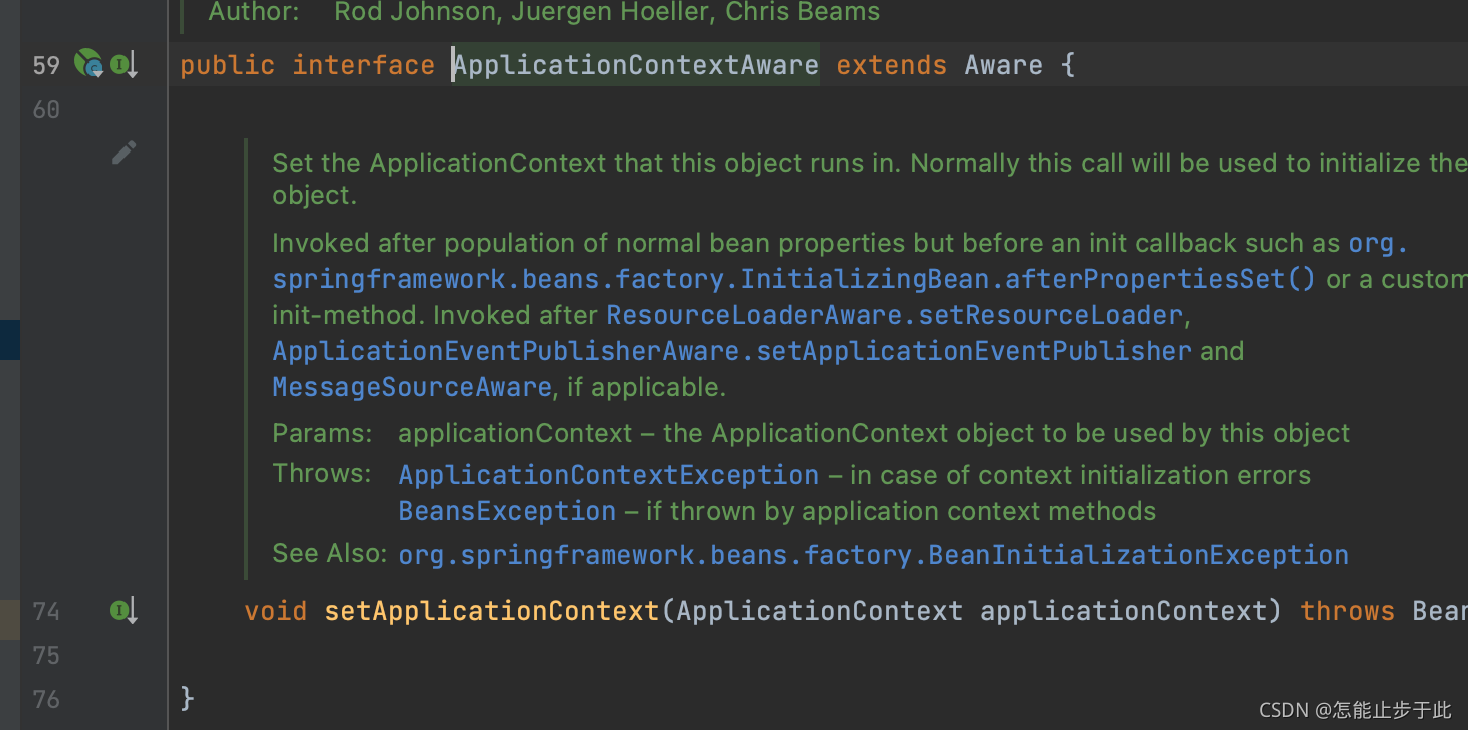Click the 'extends' keyword
Viewport: 1468px width, 730px height.
tap(892, 65)
